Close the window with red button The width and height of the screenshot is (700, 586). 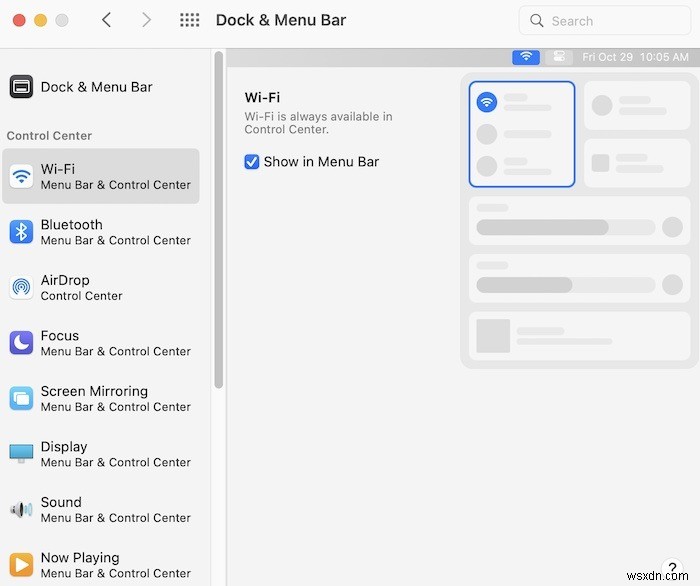click(19, 20)
